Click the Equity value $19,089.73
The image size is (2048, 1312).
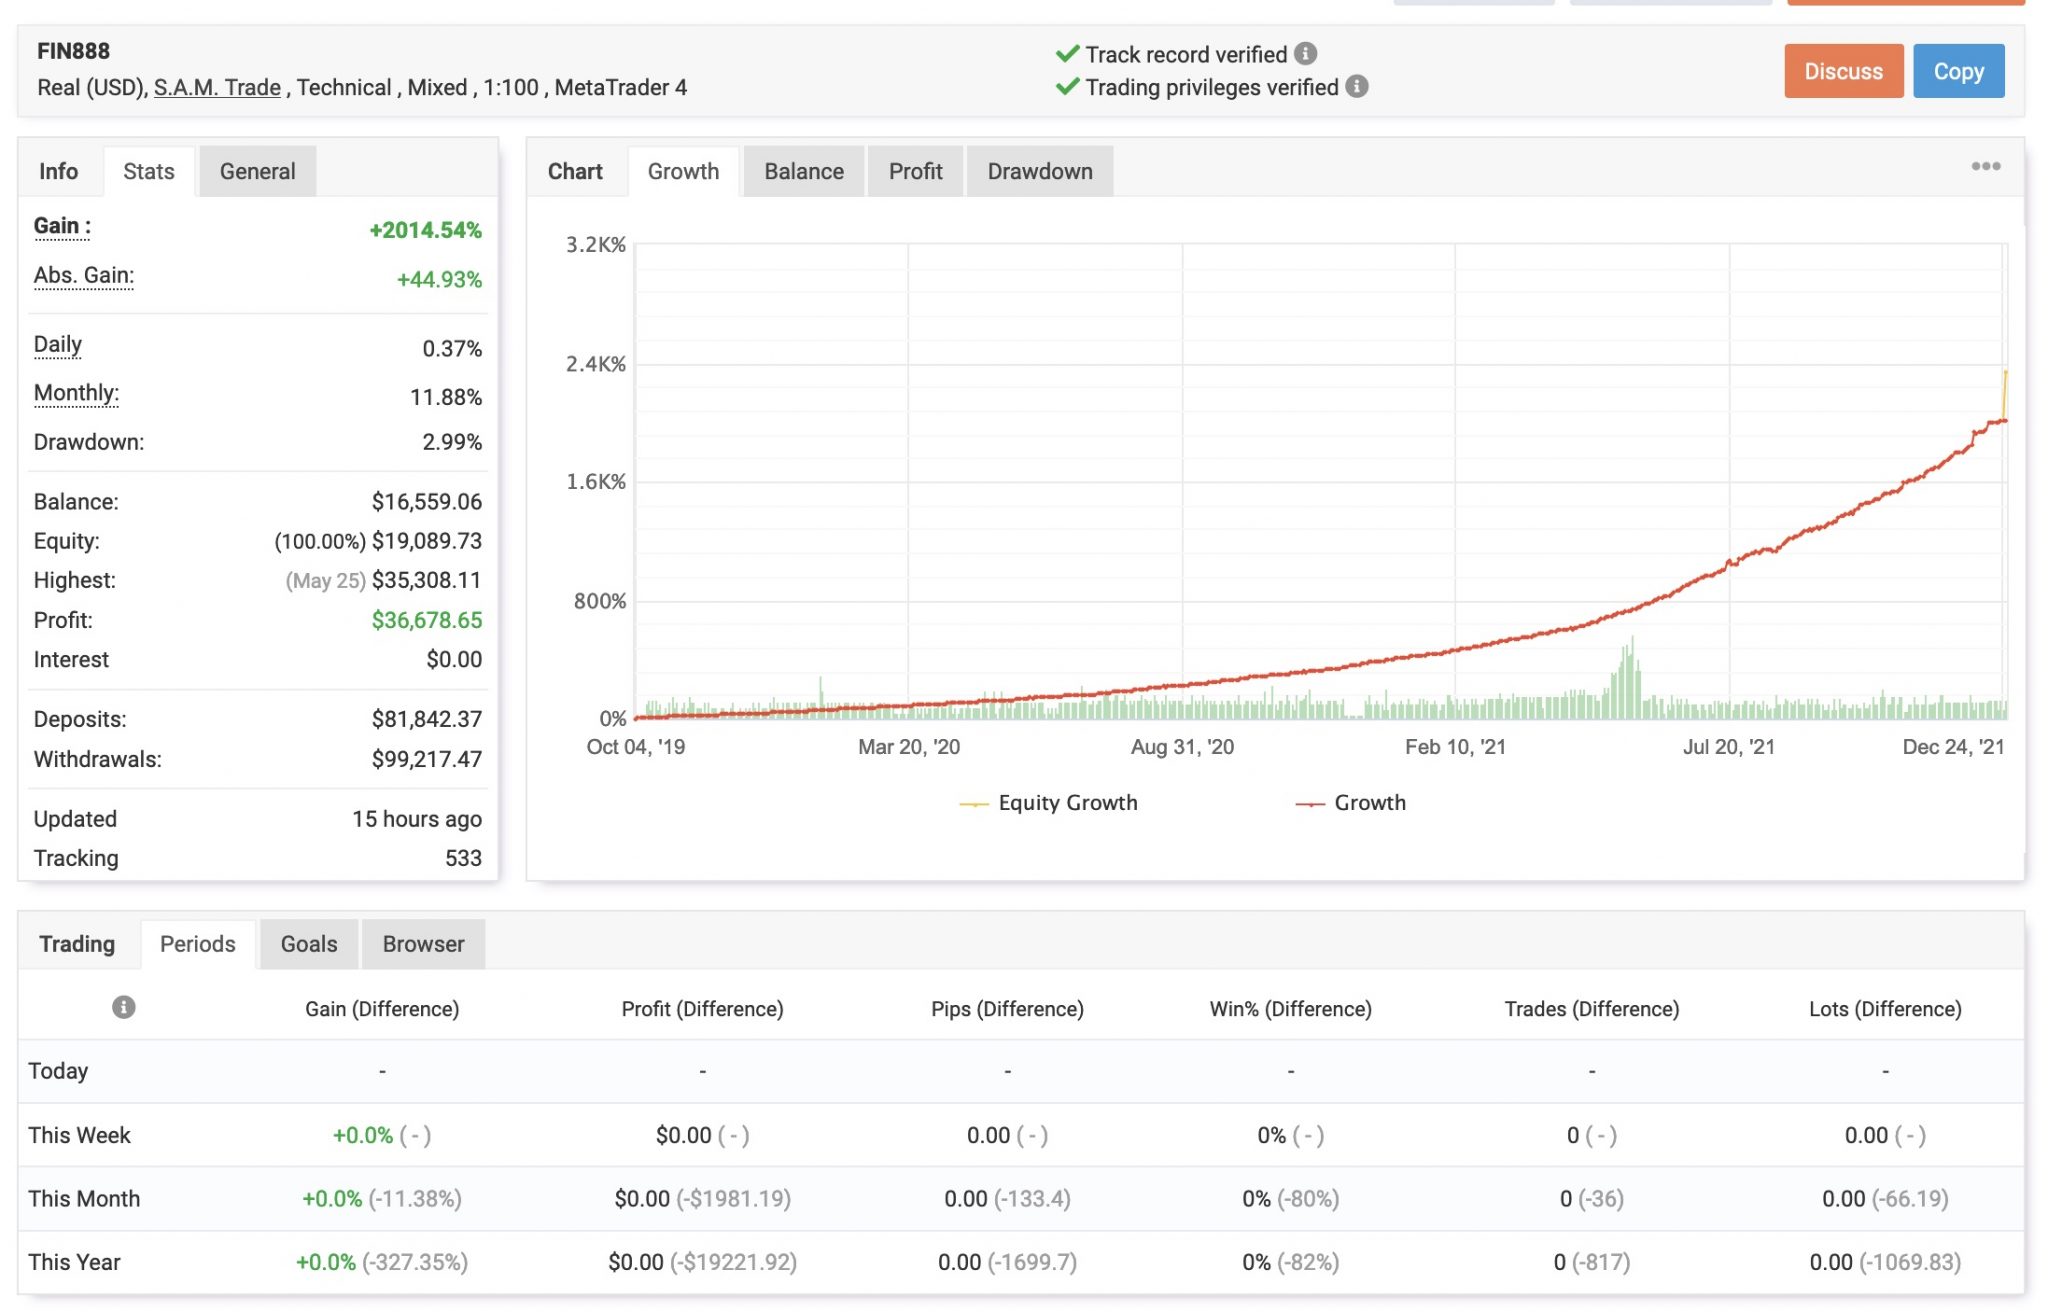click(x=427, y=541)
